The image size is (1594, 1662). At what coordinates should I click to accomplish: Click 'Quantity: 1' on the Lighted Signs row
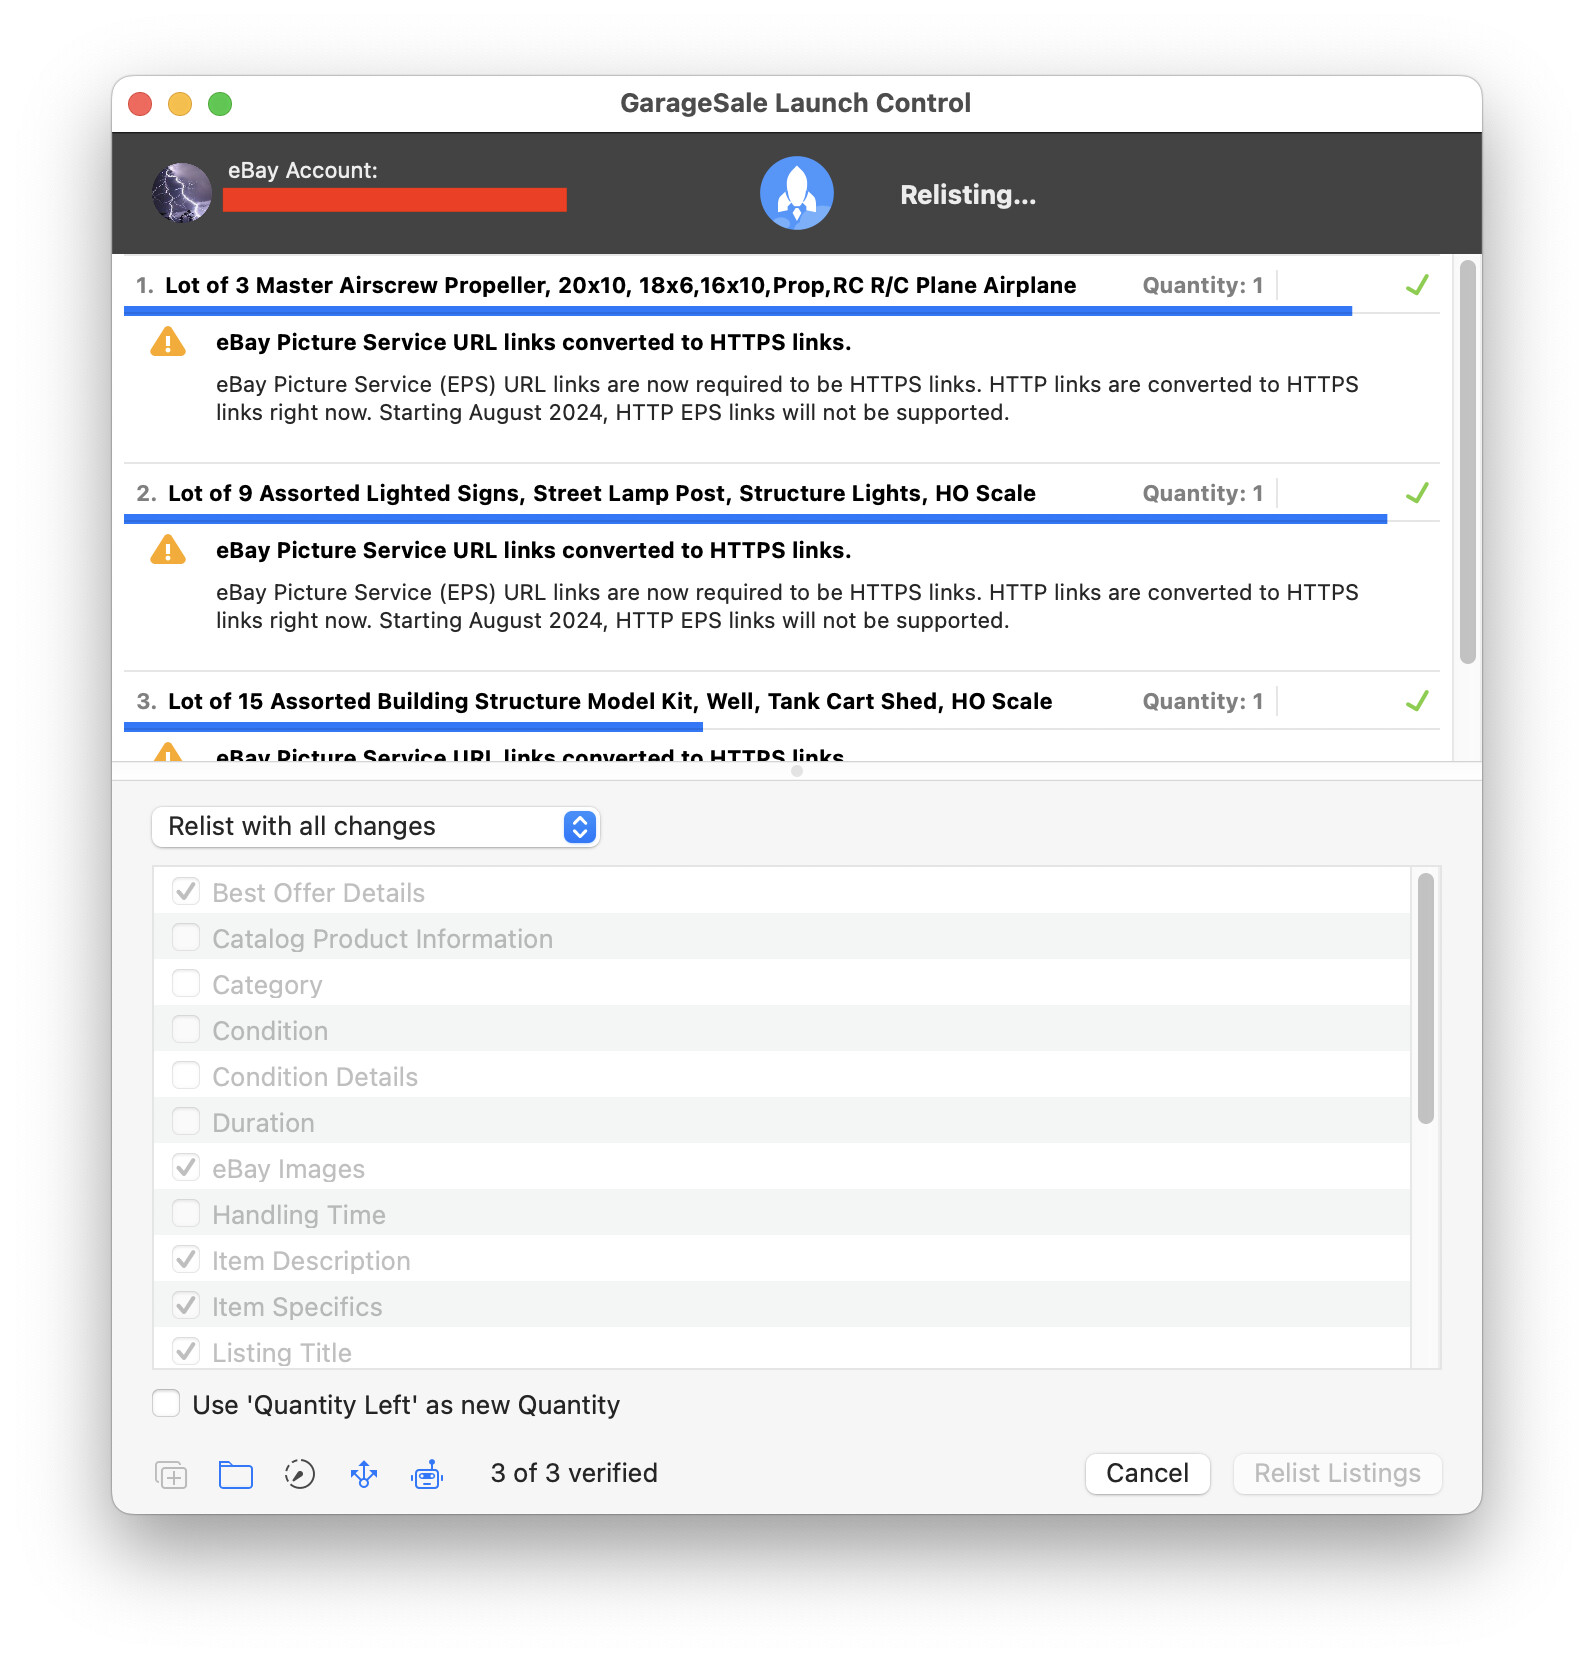1203,493
